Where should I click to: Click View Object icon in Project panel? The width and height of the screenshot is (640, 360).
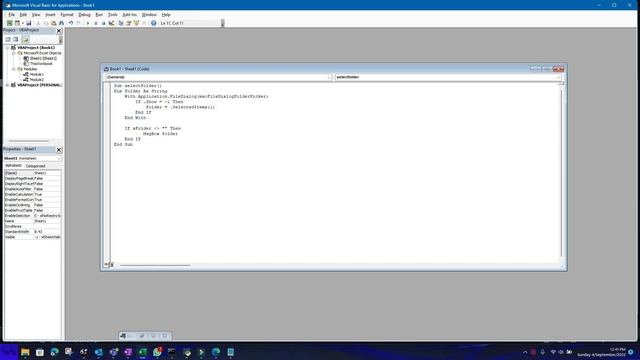coord(16,39)
